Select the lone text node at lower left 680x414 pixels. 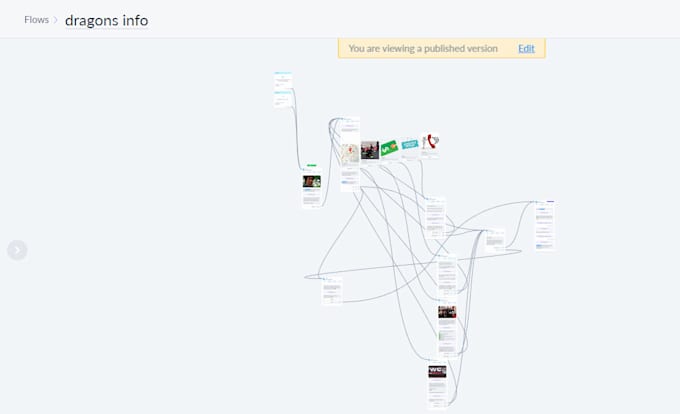point(332,291)
